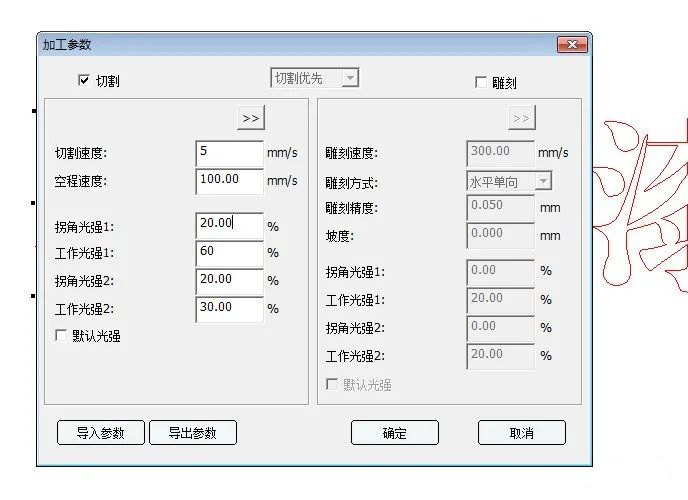Toggle the 切割 checkbox
The image size is (688, 500).
(84, 81)
